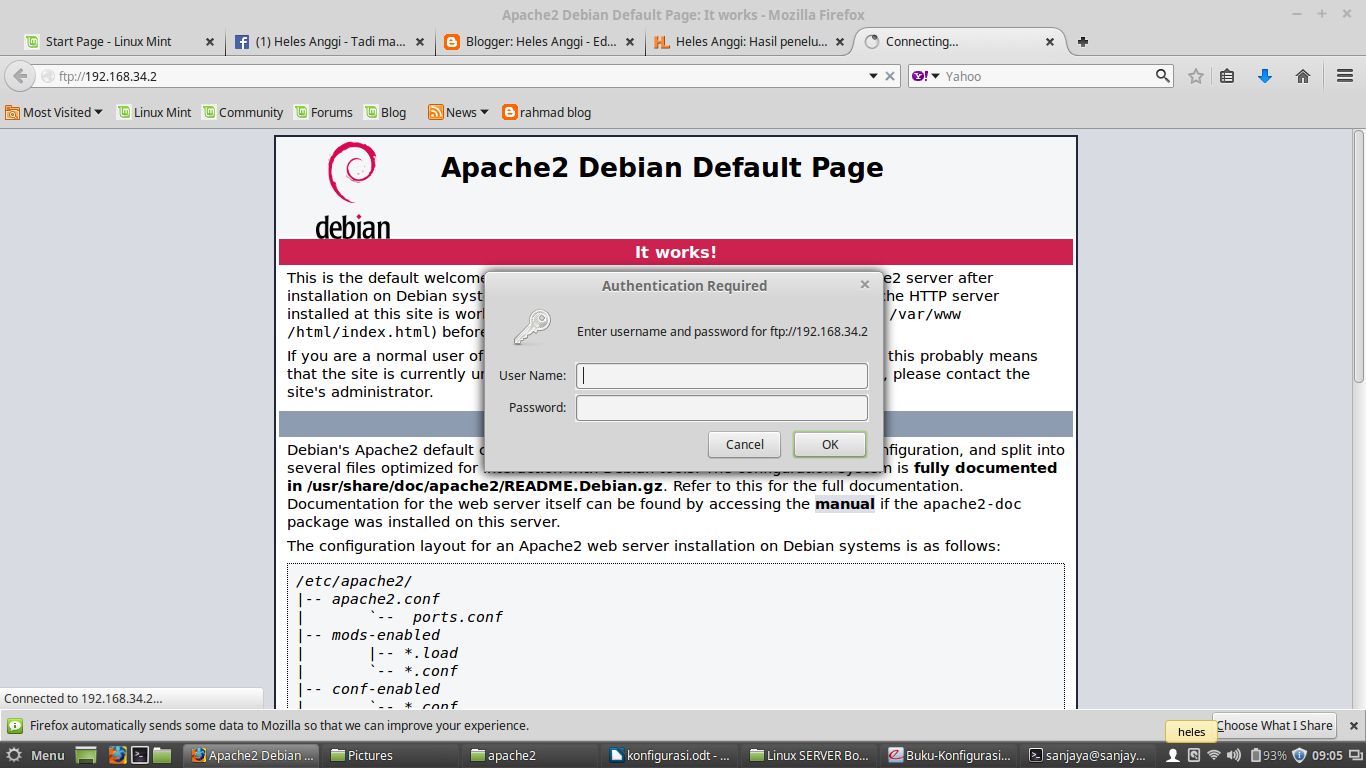Open the bookmarks list icon

tap(1228, 76)
